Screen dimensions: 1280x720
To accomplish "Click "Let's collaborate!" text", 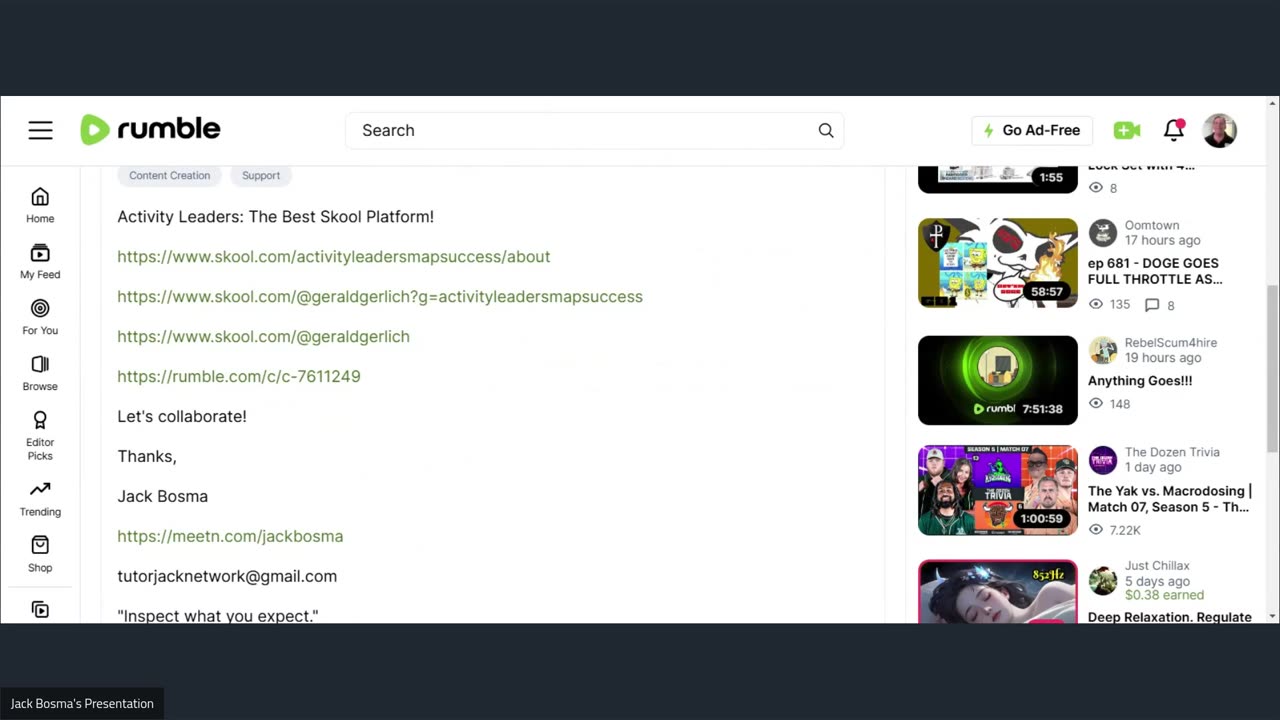I will click(182, 416).
